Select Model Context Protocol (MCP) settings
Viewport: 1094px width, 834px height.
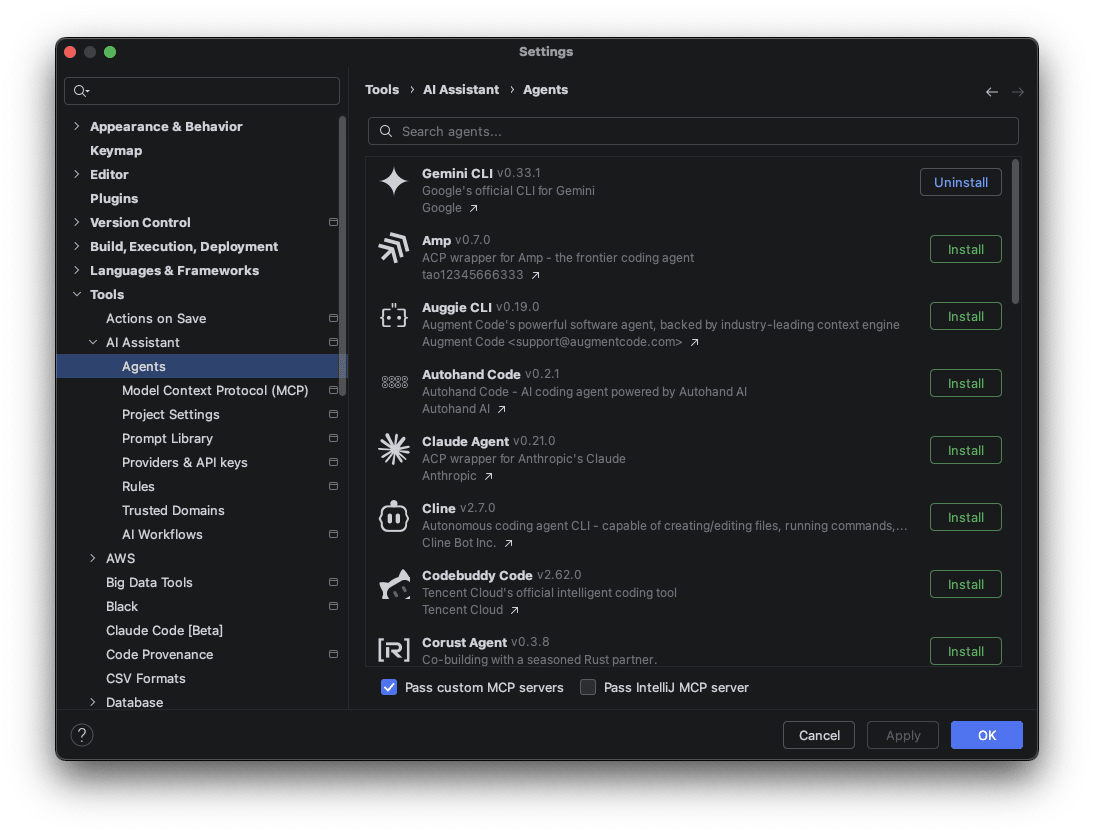point(215,391)
